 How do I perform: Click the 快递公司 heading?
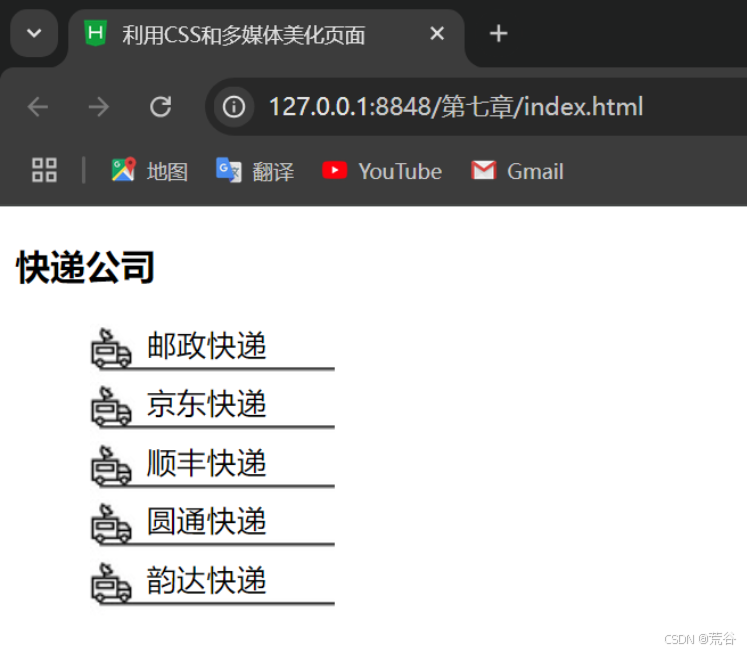click(86, 267)
